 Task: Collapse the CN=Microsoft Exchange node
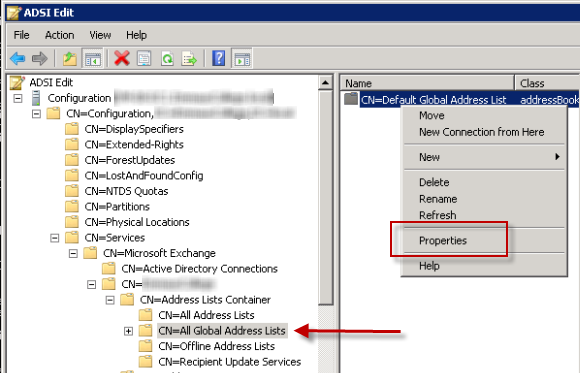[73, 253]
